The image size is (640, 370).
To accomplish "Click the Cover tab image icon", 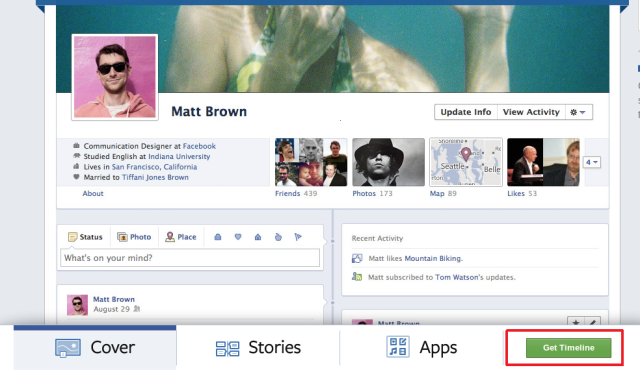I will click(68, 348).
